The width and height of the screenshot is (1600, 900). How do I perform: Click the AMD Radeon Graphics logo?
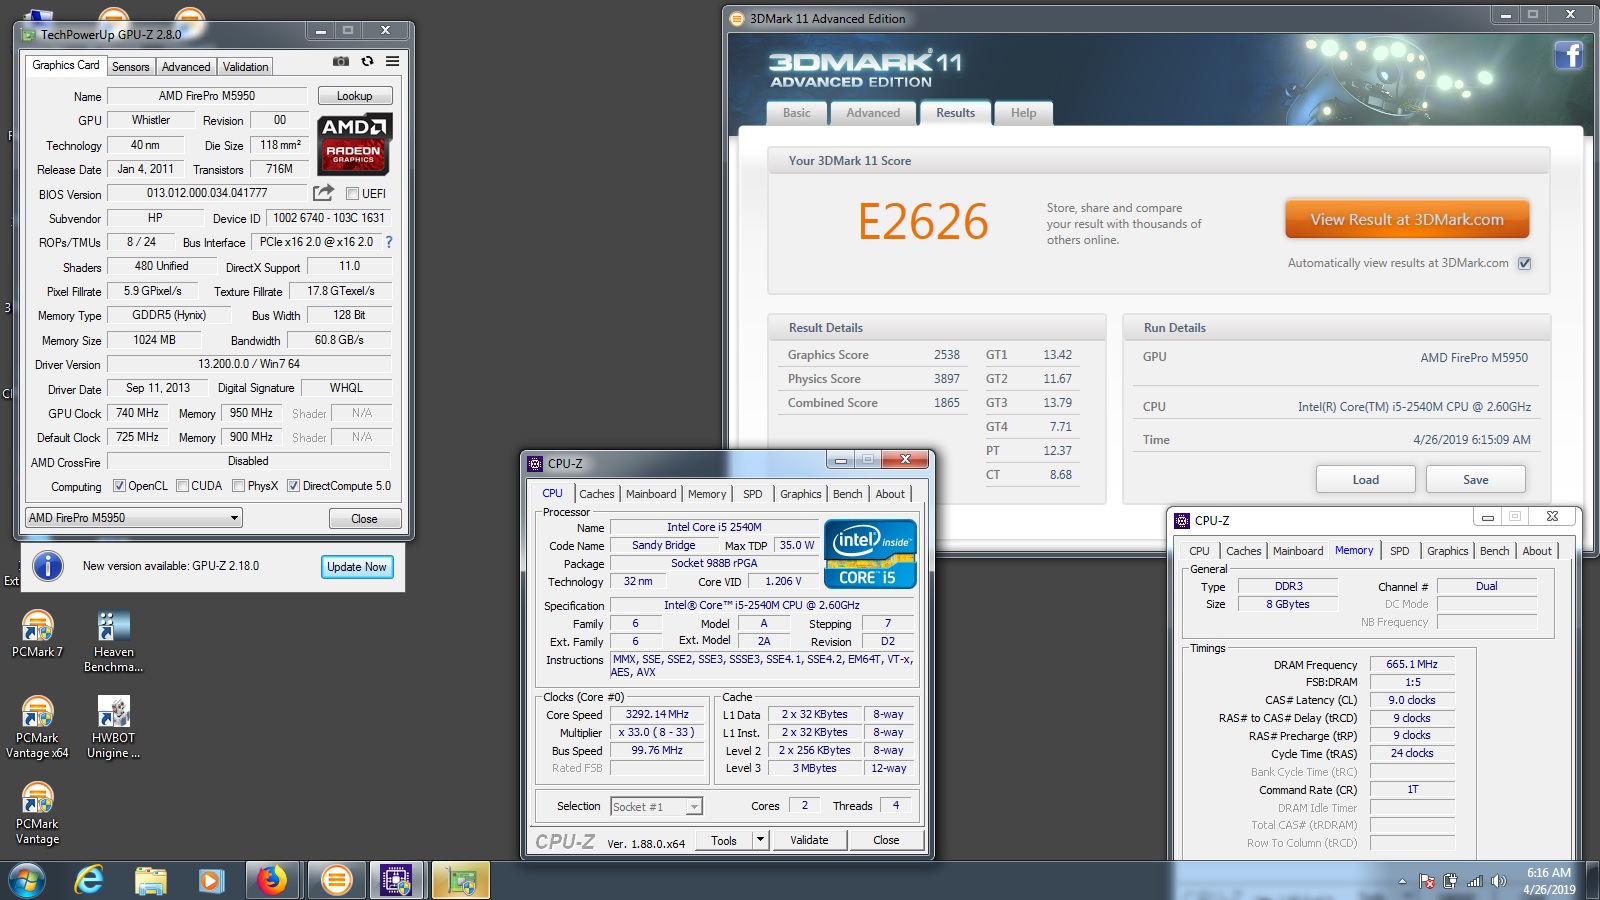pos(355,144)
